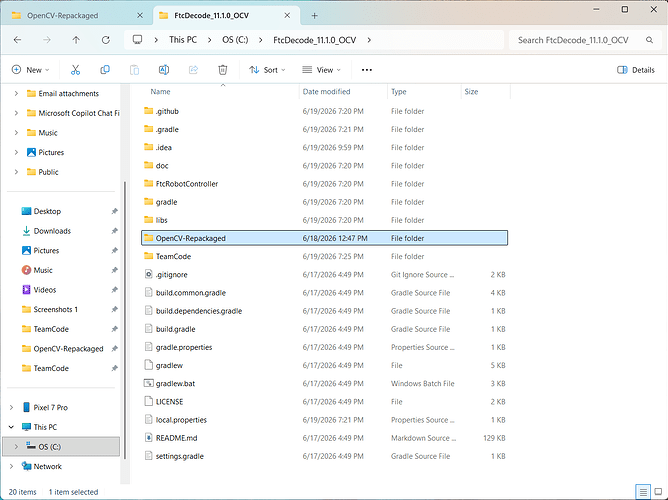Open pinned OpenCV-Repackaged in sidebar
The image size is (668, 500).
69,348
